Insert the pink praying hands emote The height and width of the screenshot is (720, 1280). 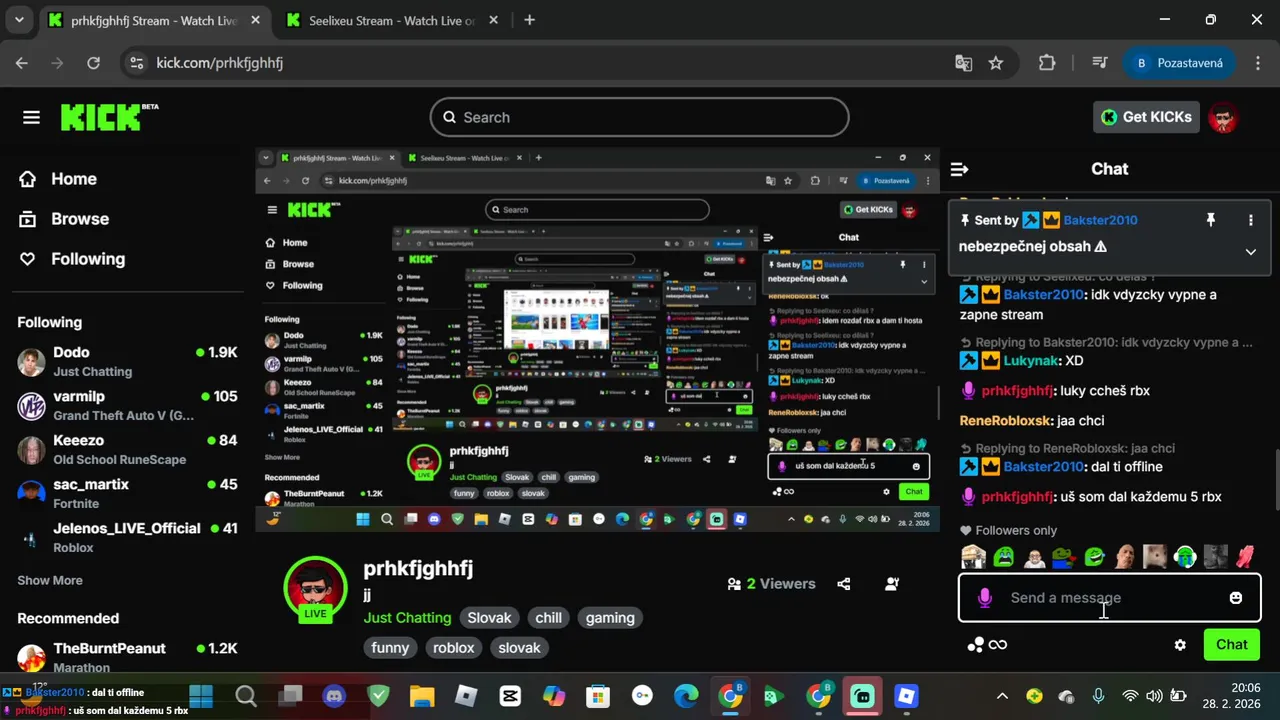pyautogui.click(x=1245, y=556)
